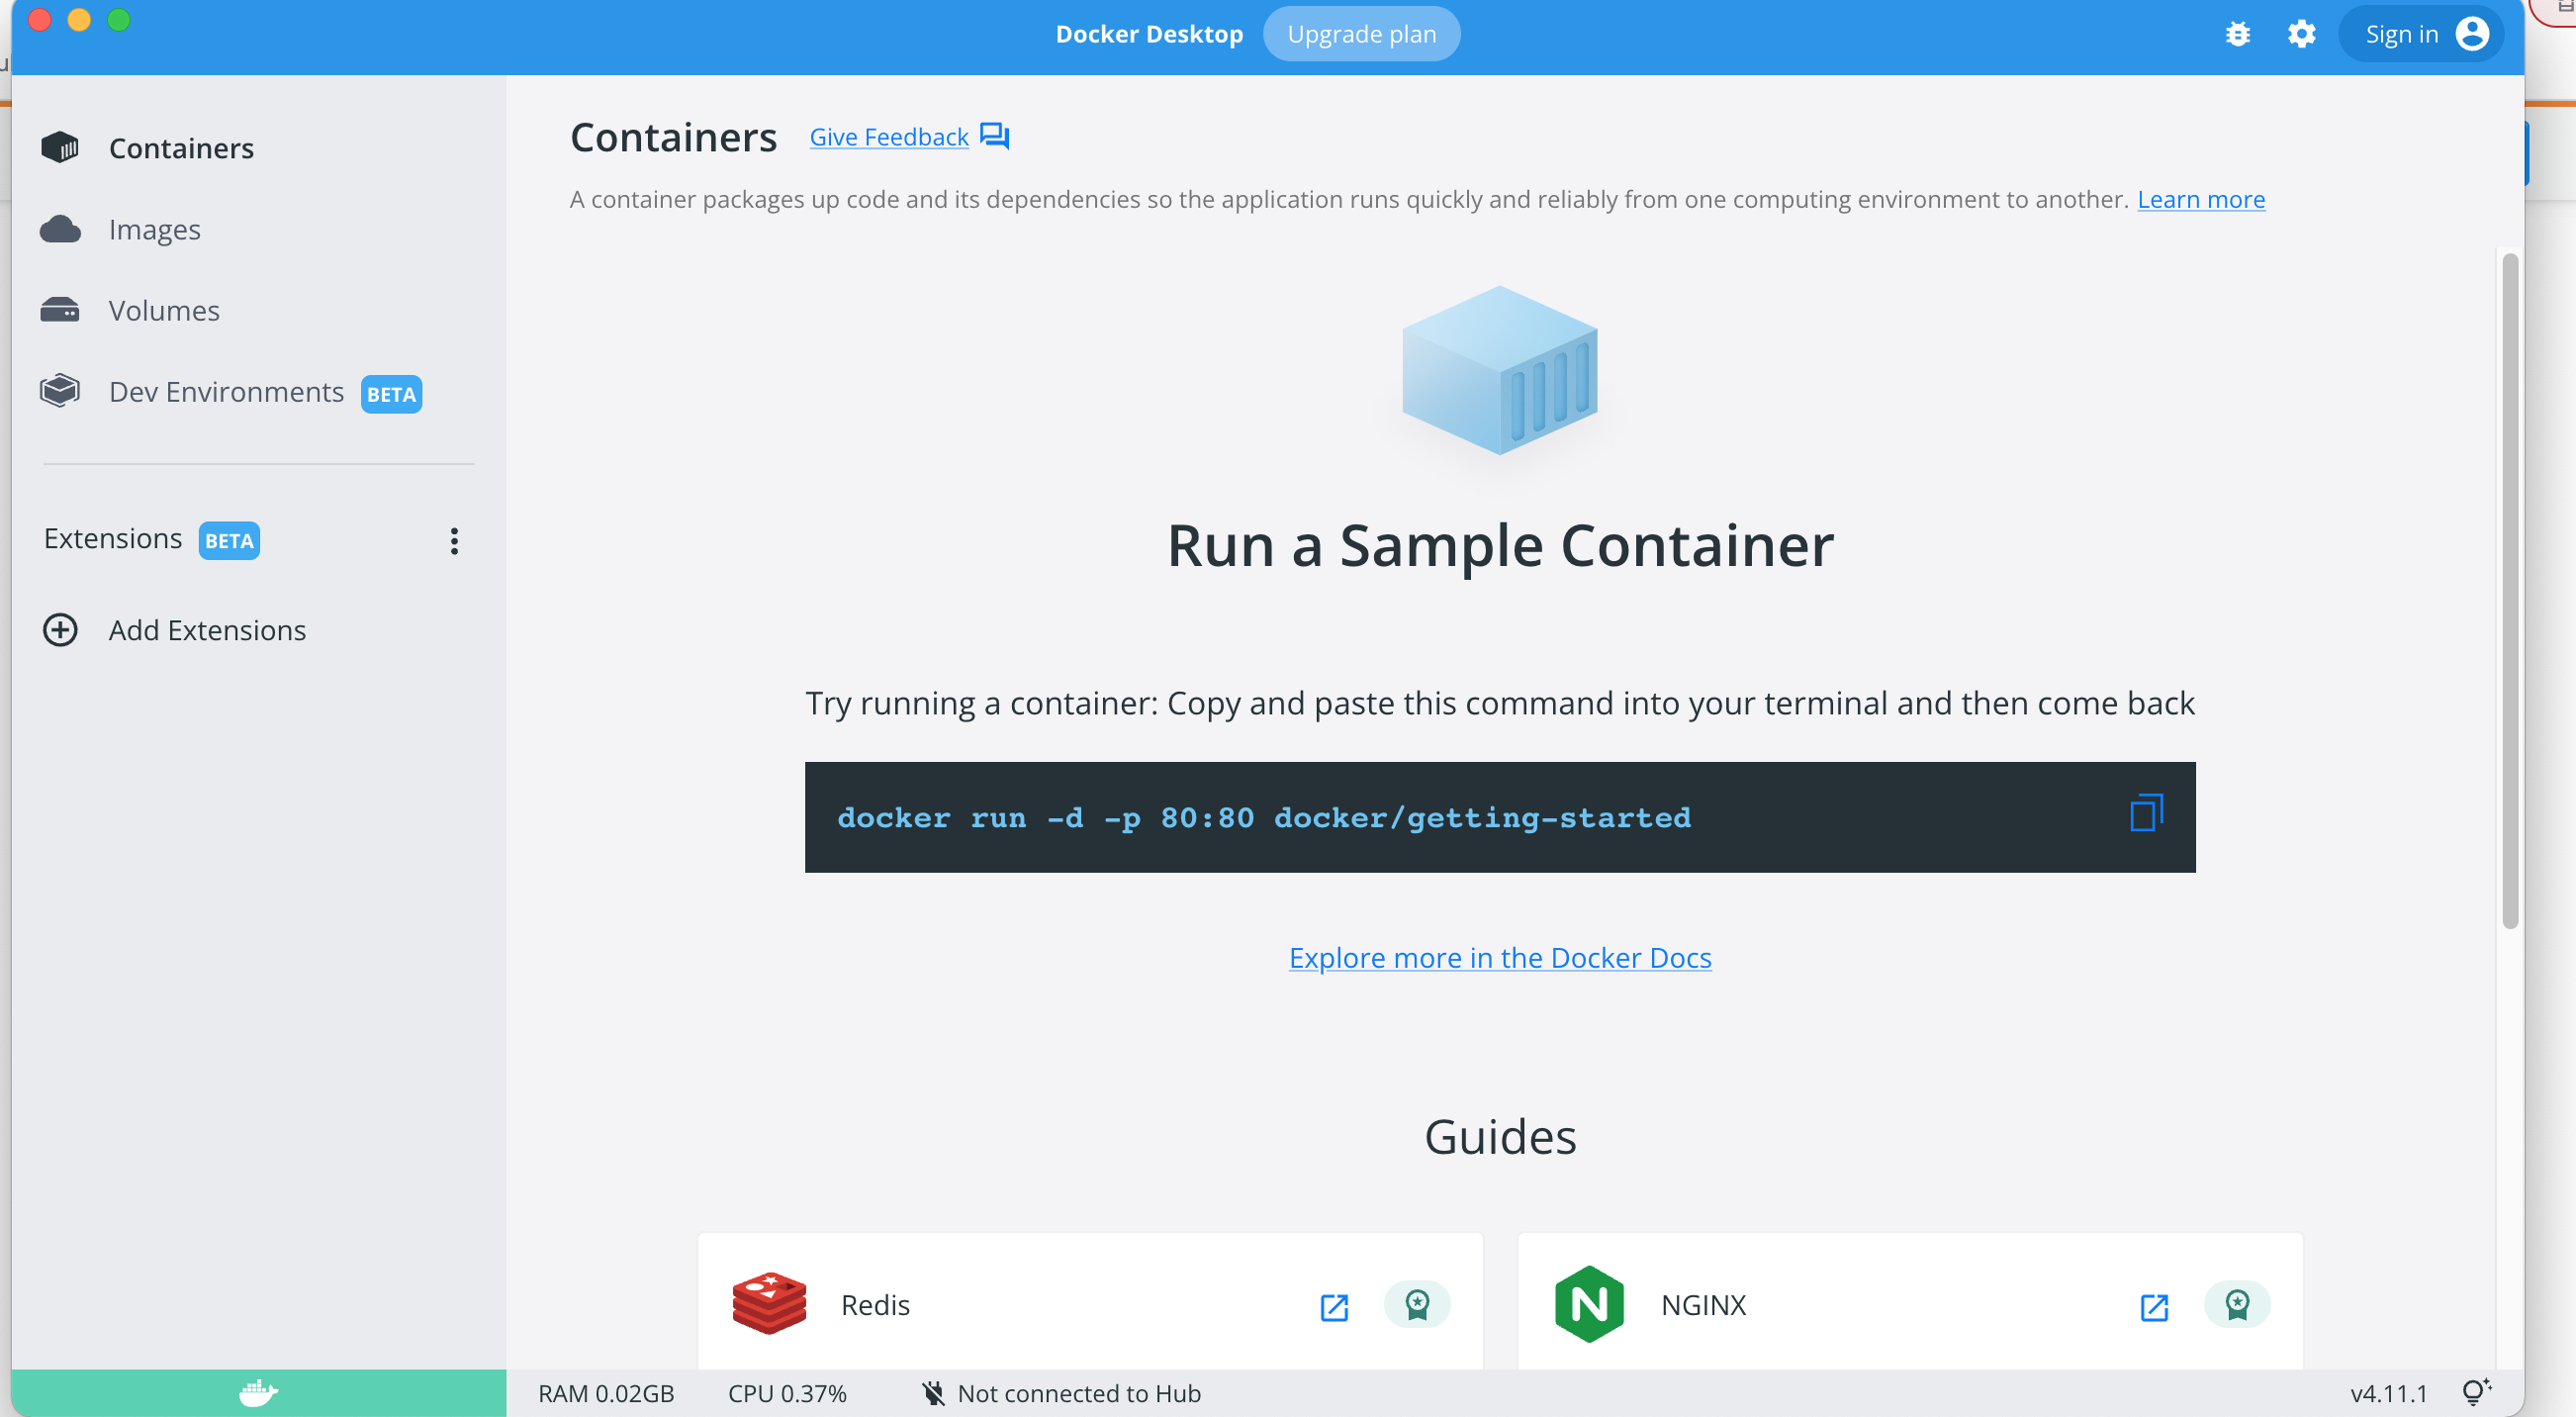The image size is (2576, 1417).
Task: Open the Volumes section
Action: pos(164,310)
